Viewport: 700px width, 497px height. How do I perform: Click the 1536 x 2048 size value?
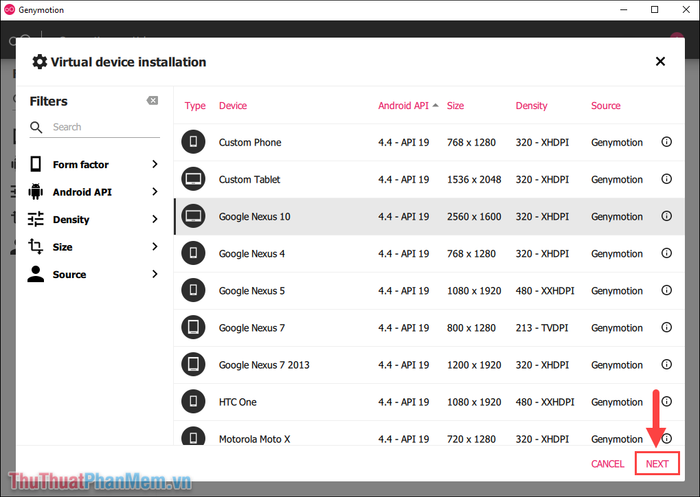[474, 180]
